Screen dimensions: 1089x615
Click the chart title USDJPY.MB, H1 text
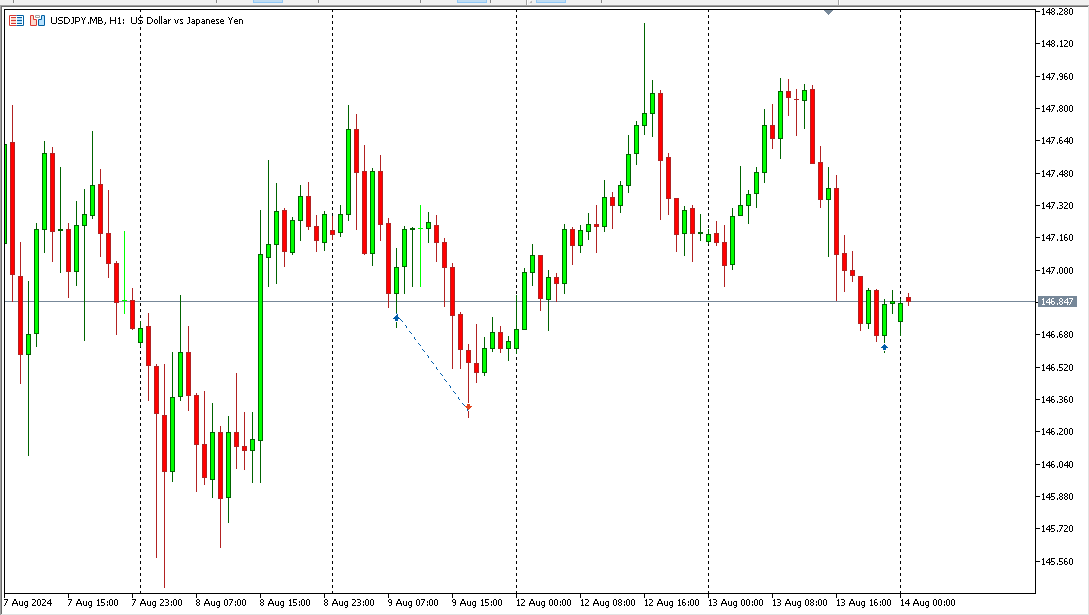click(88, 21)
